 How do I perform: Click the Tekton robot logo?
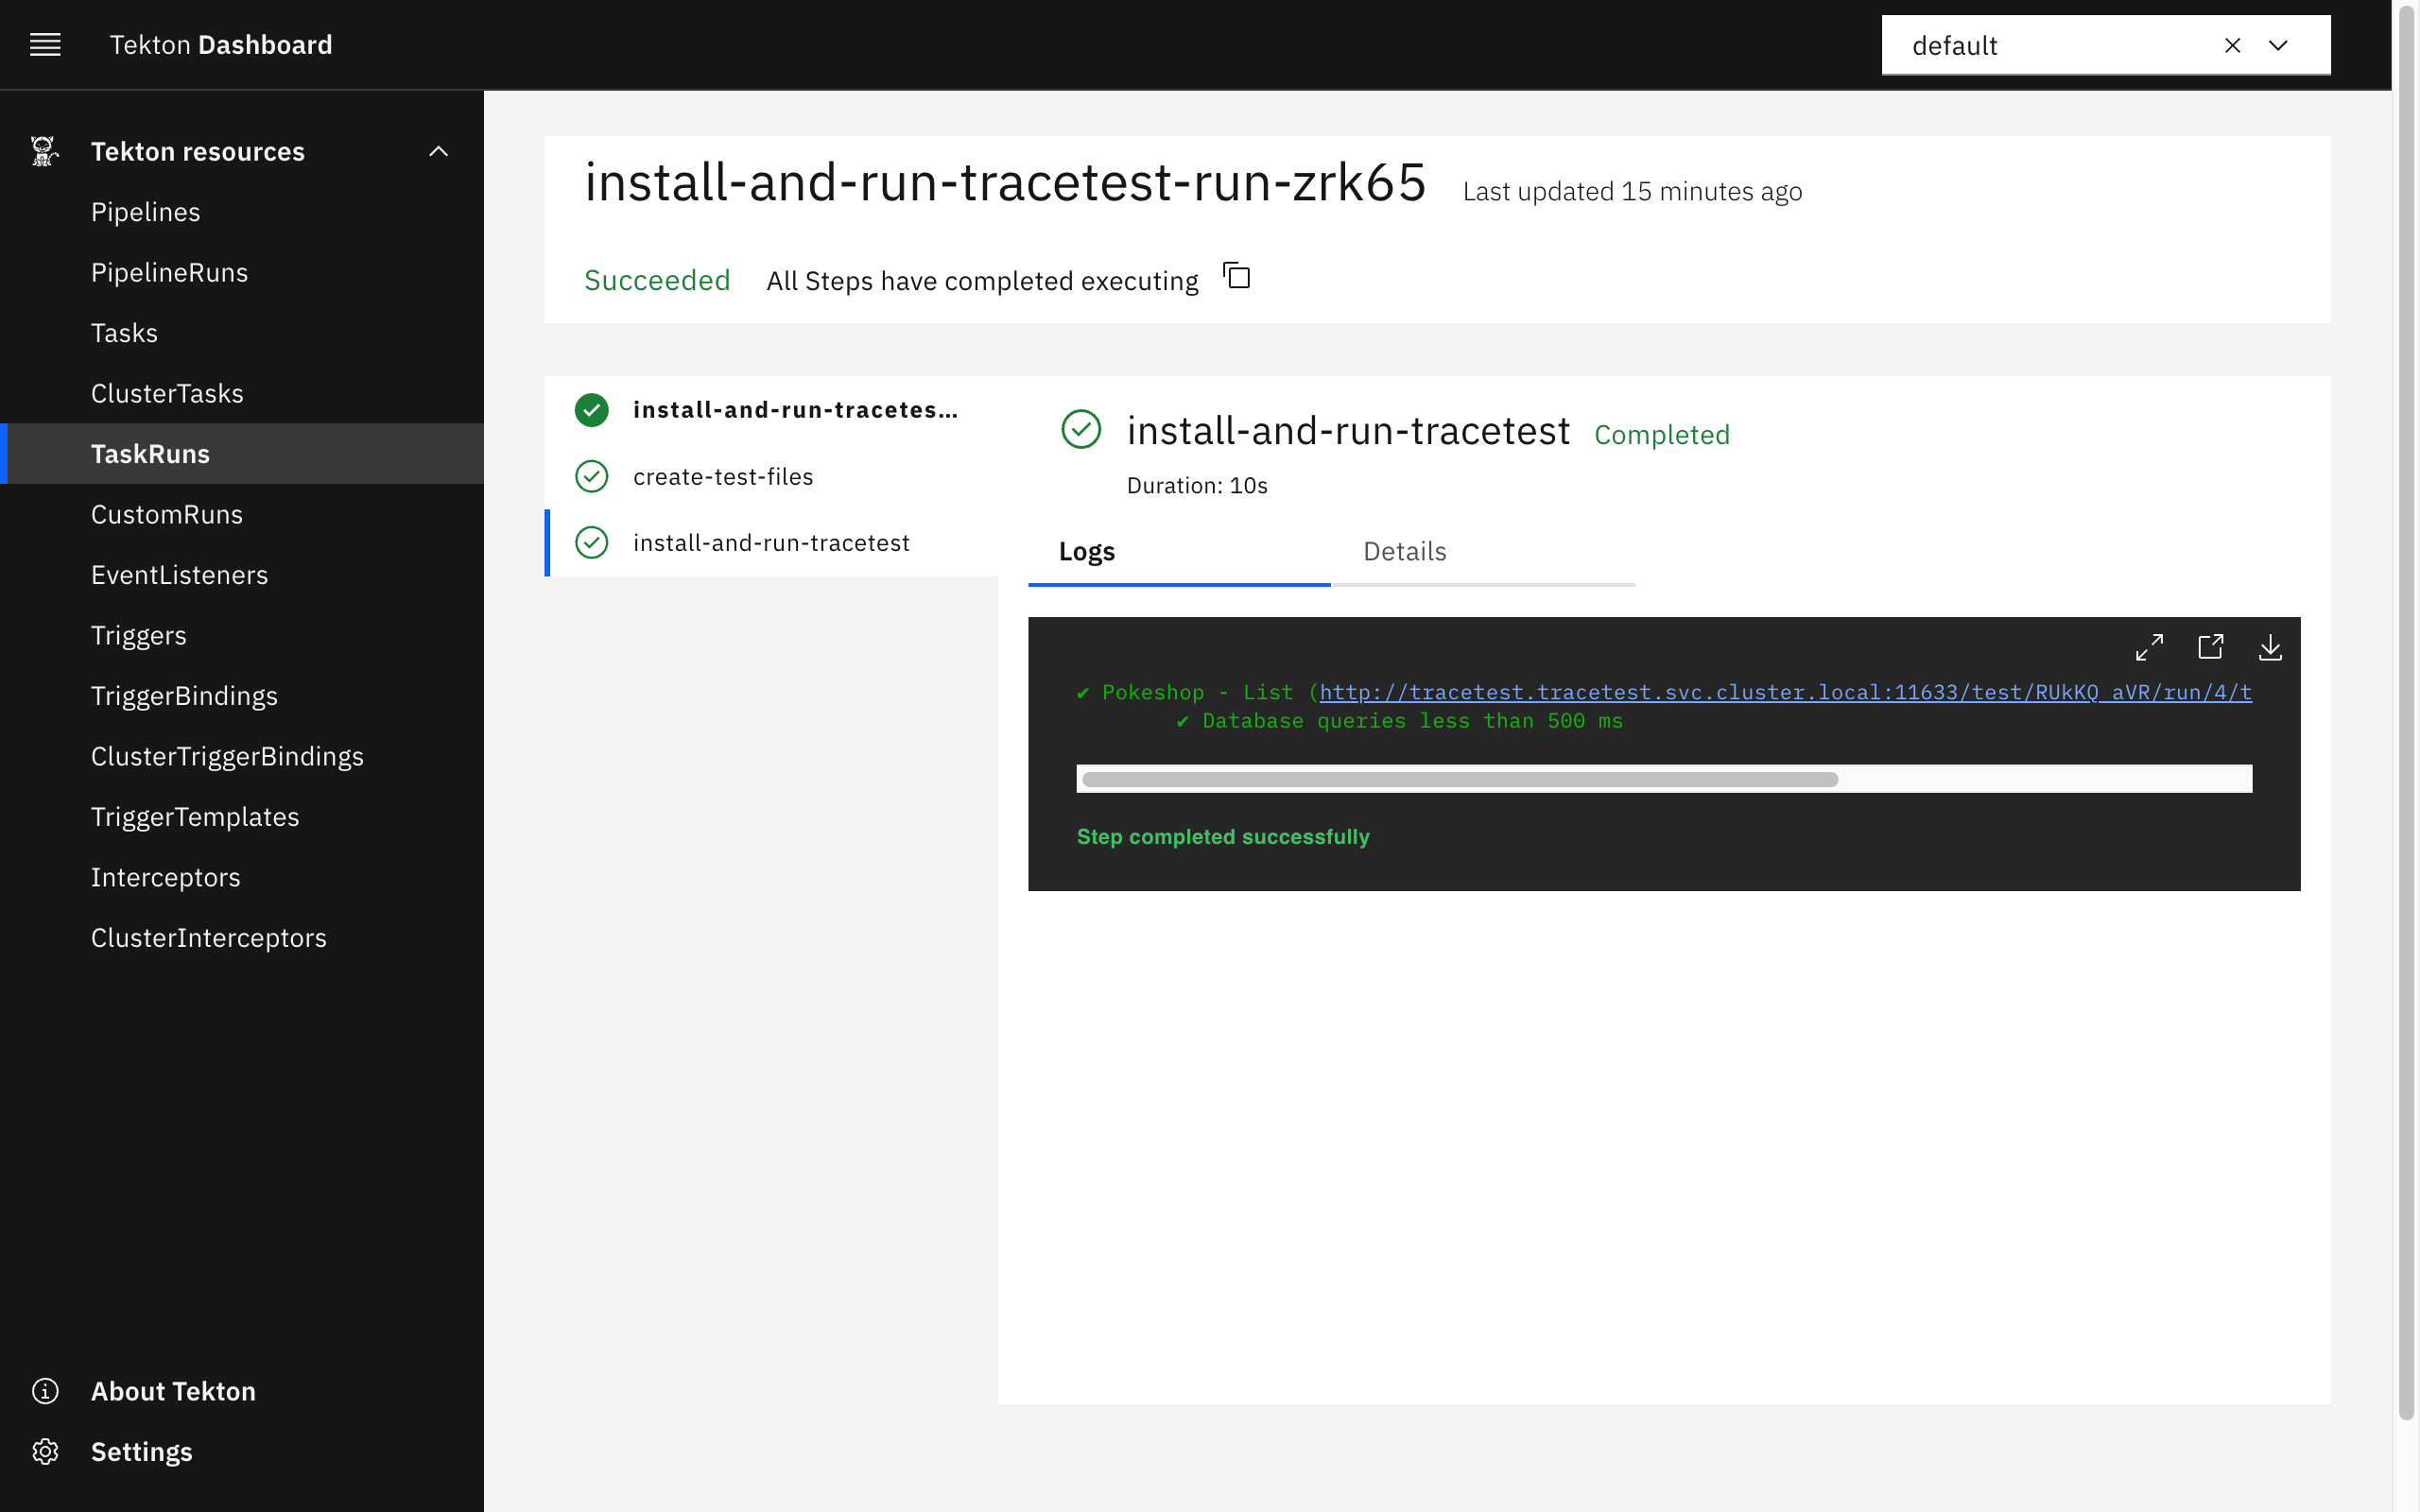[43, 150]
